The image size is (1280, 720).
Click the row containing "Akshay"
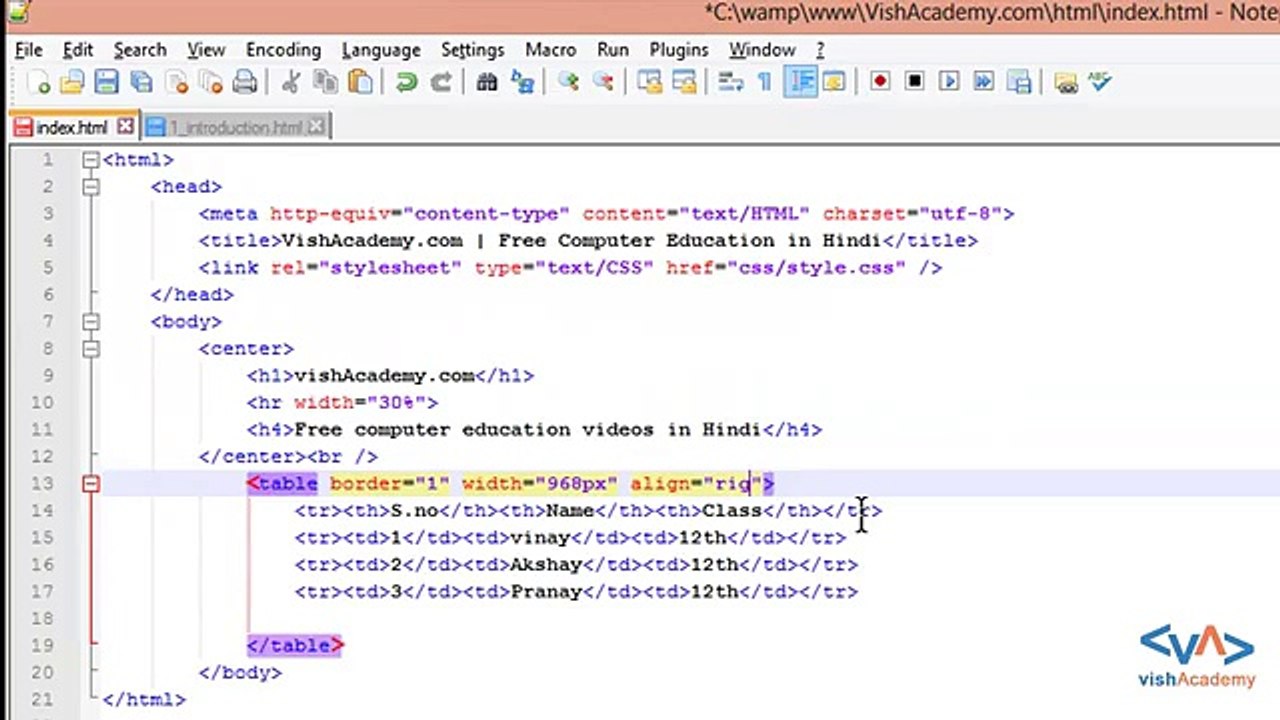(x=576, y=565)
